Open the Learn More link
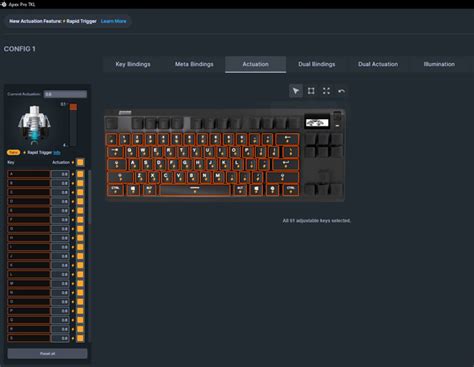The image size is (474, 367). click(113, 21)
